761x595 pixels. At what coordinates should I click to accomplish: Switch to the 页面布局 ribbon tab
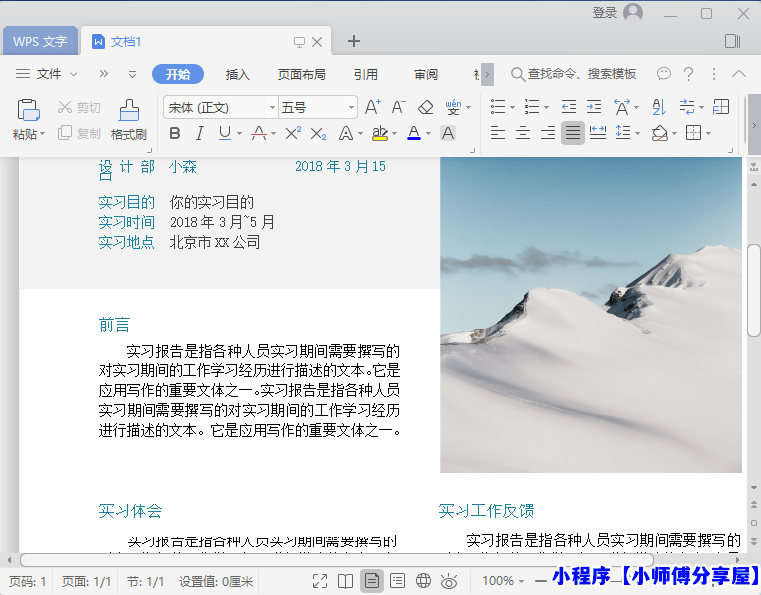301,74
